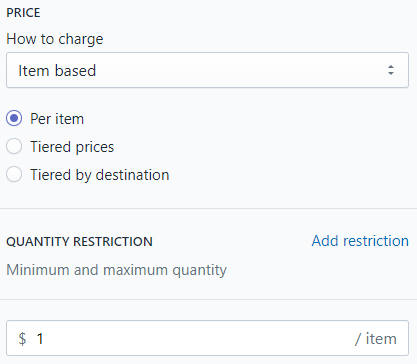The width and height of the screenshot is (417, 364).
Task: Open the How to charge dropdown
Action: click(207, 70)
